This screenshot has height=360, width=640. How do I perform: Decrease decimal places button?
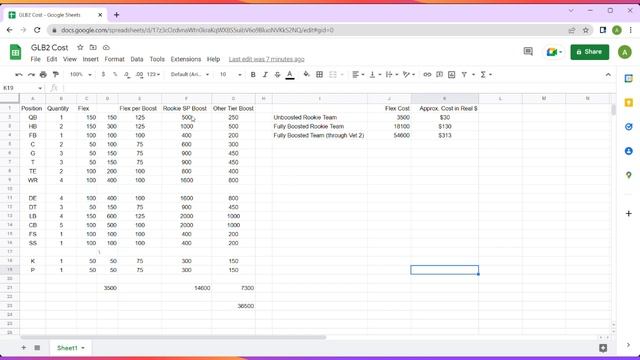127,75
